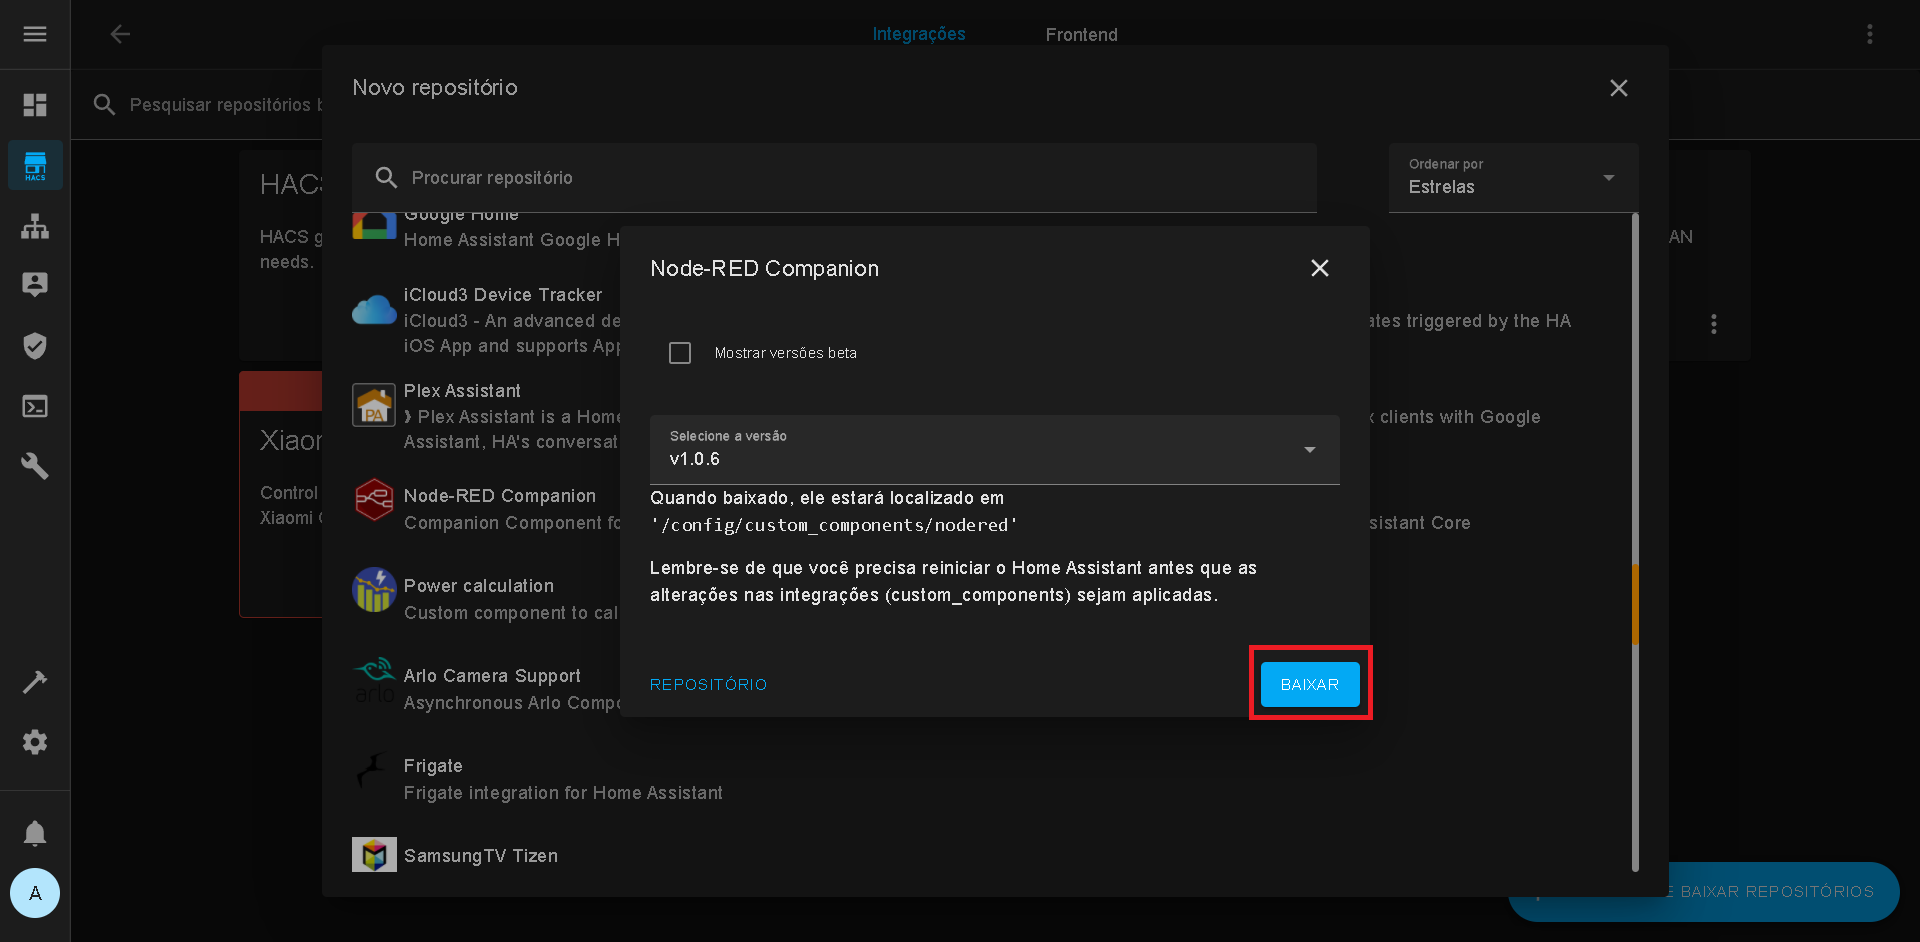Click the Arlo Camera Support logo
This screenshot has height=942, width=1920.
(374, 680)
